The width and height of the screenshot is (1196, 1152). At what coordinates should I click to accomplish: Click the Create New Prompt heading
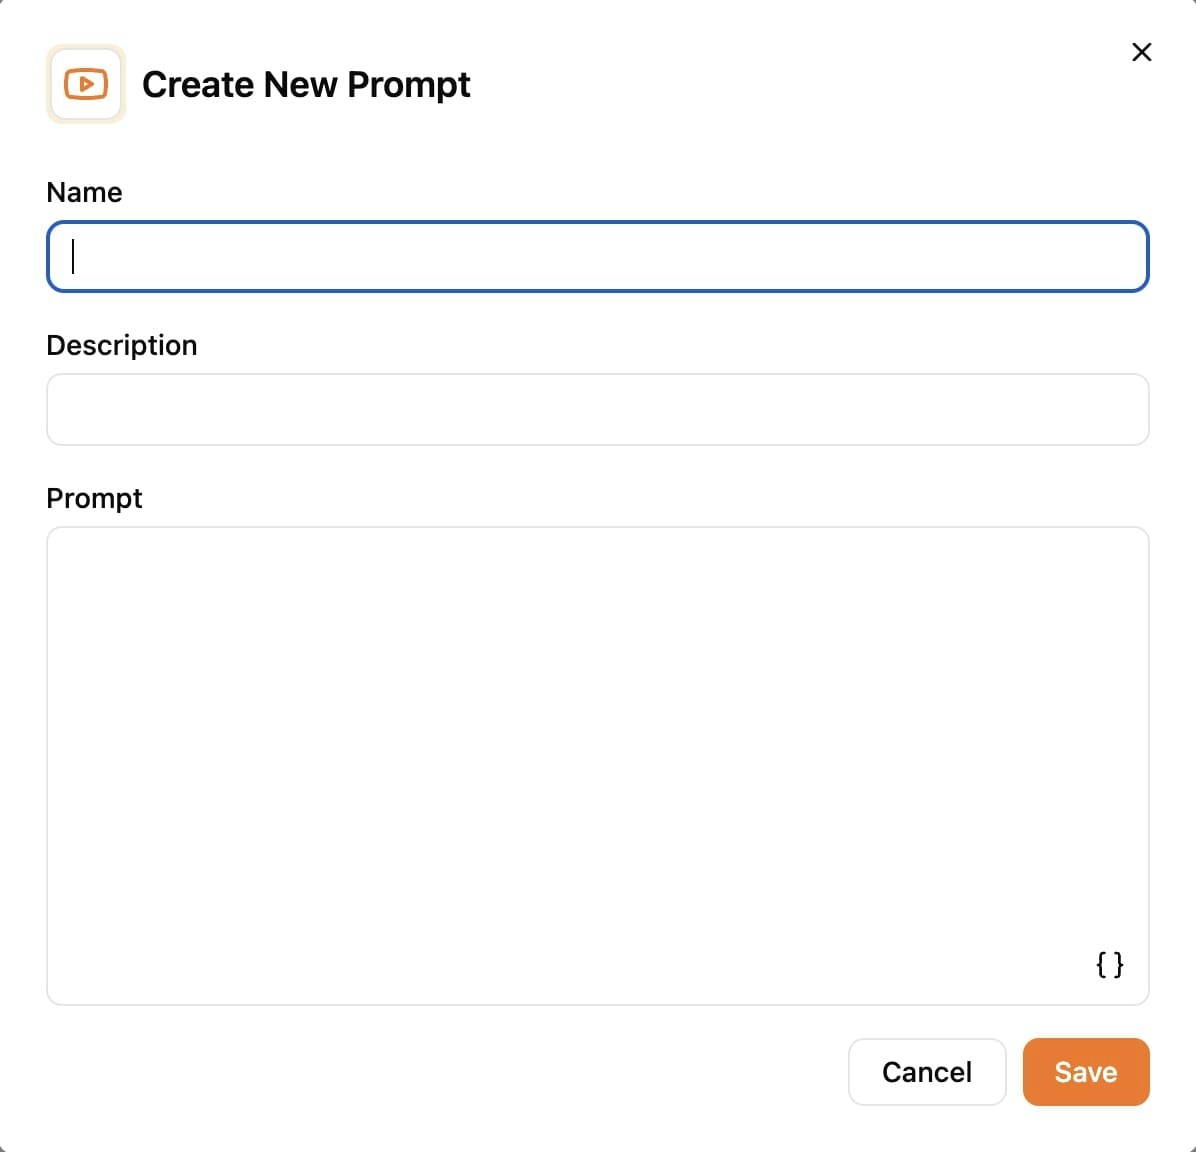tap(306, 84)
